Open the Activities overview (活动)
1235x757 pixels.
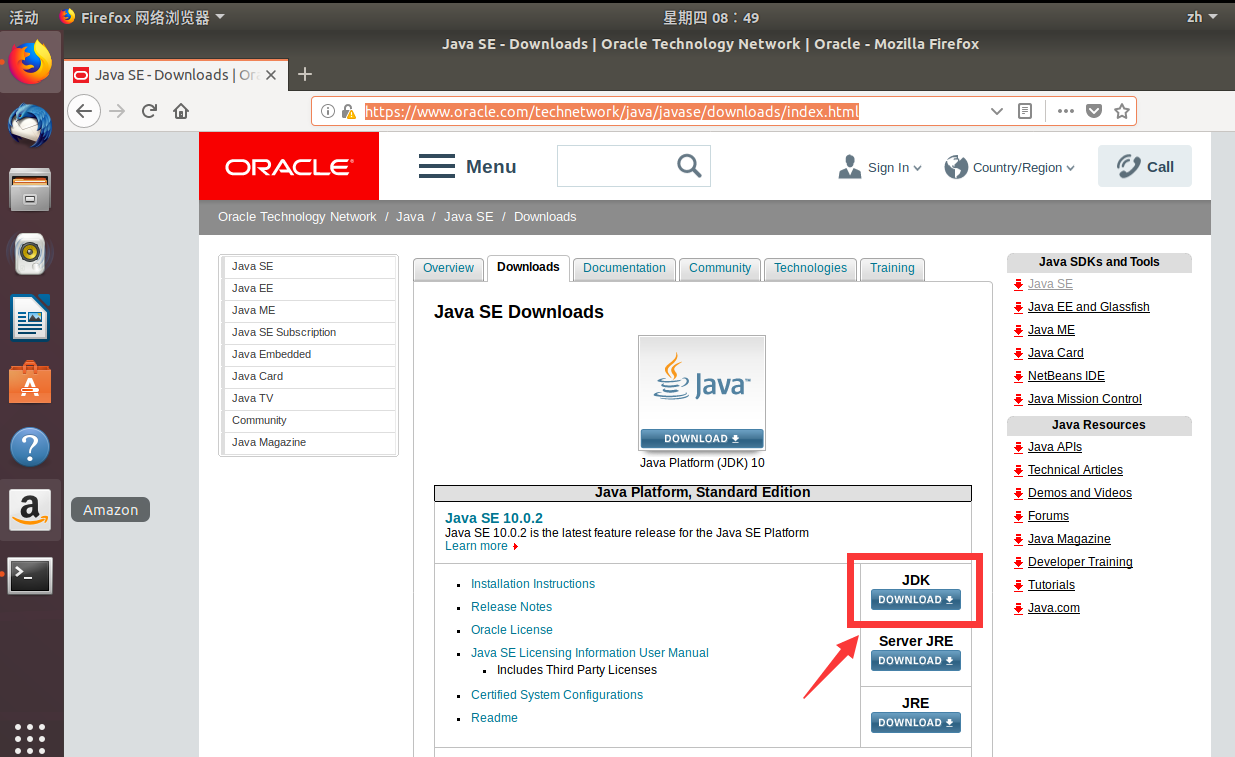tap(24, 17)
